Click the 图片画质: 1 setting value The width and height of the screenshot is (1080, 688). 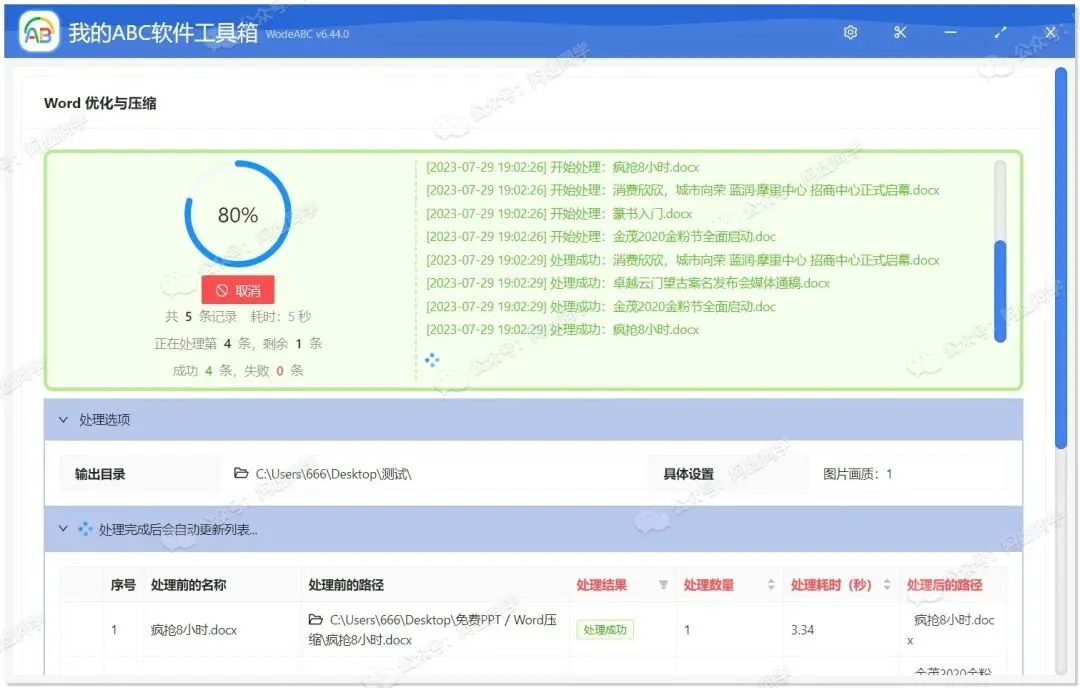click(x=858, y=474)
